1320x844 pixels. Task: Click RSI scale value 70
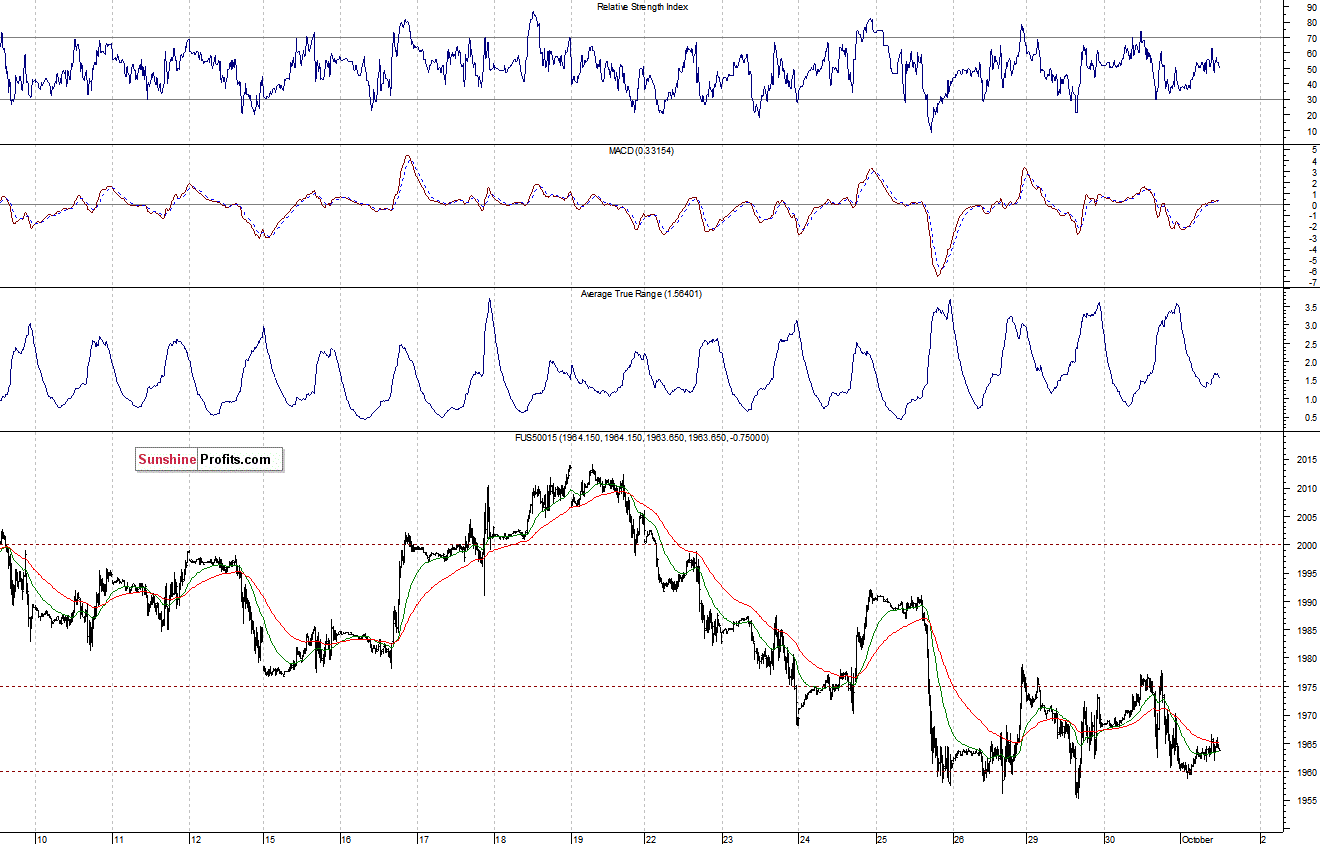(1310, 38)
